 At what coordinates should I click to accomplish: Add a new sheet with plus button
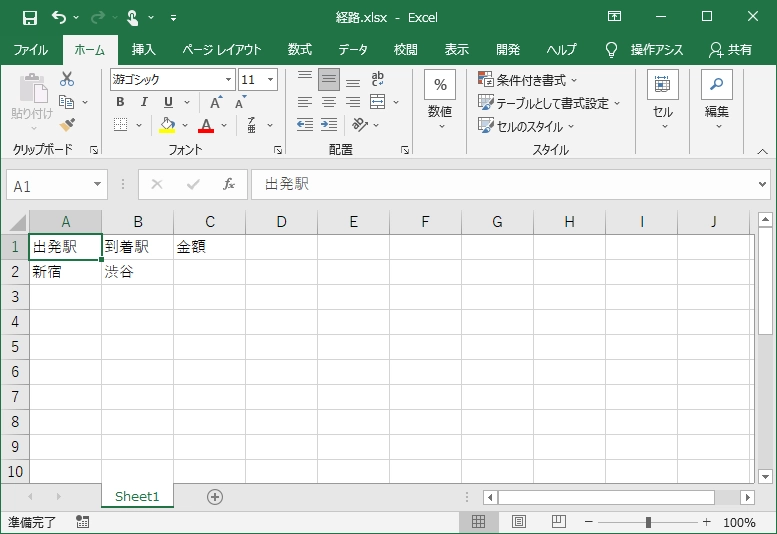click(215, 497)
